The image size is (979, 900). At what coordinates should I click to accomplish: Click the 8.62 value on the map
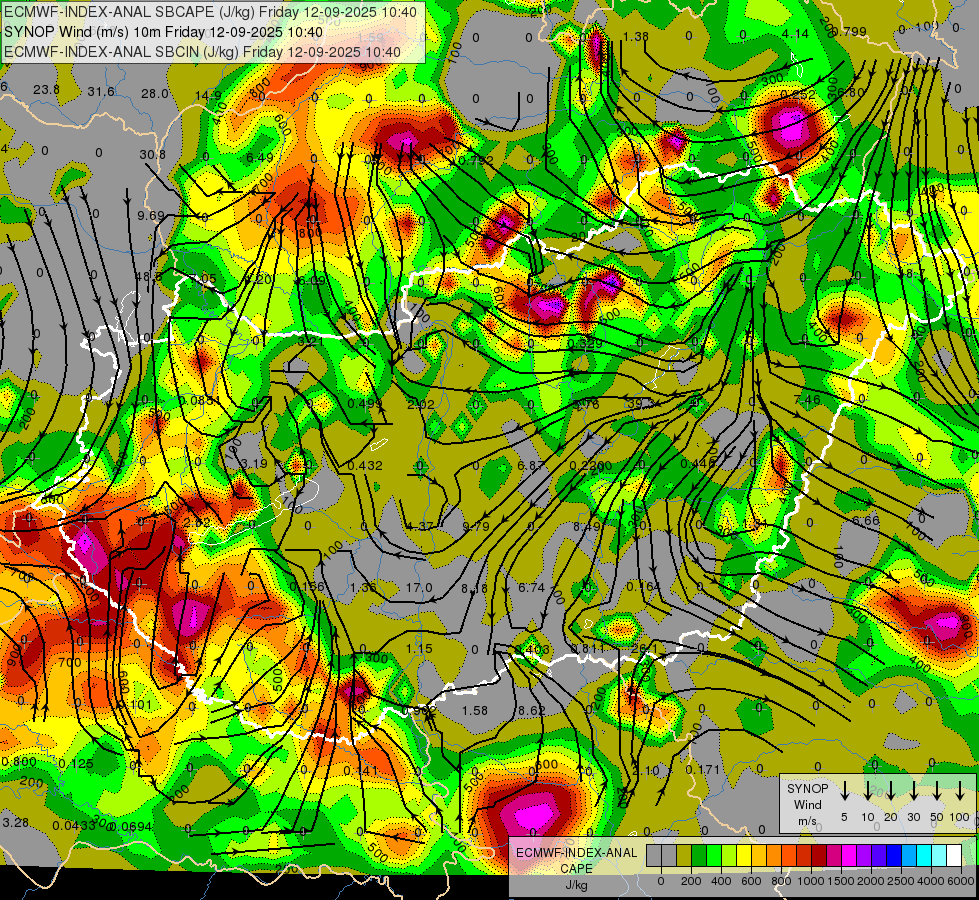531,711
